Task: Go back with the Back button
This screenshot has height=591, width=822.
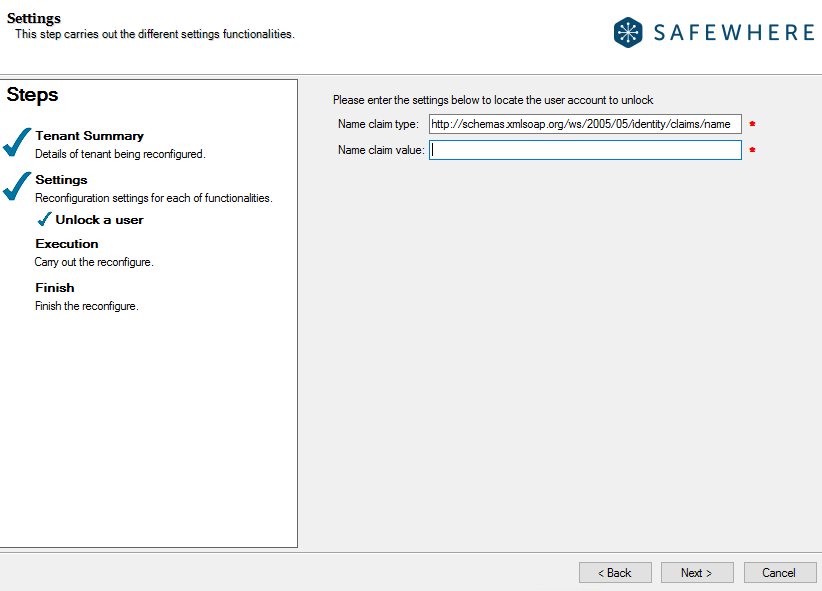Action: pos(615,573)
